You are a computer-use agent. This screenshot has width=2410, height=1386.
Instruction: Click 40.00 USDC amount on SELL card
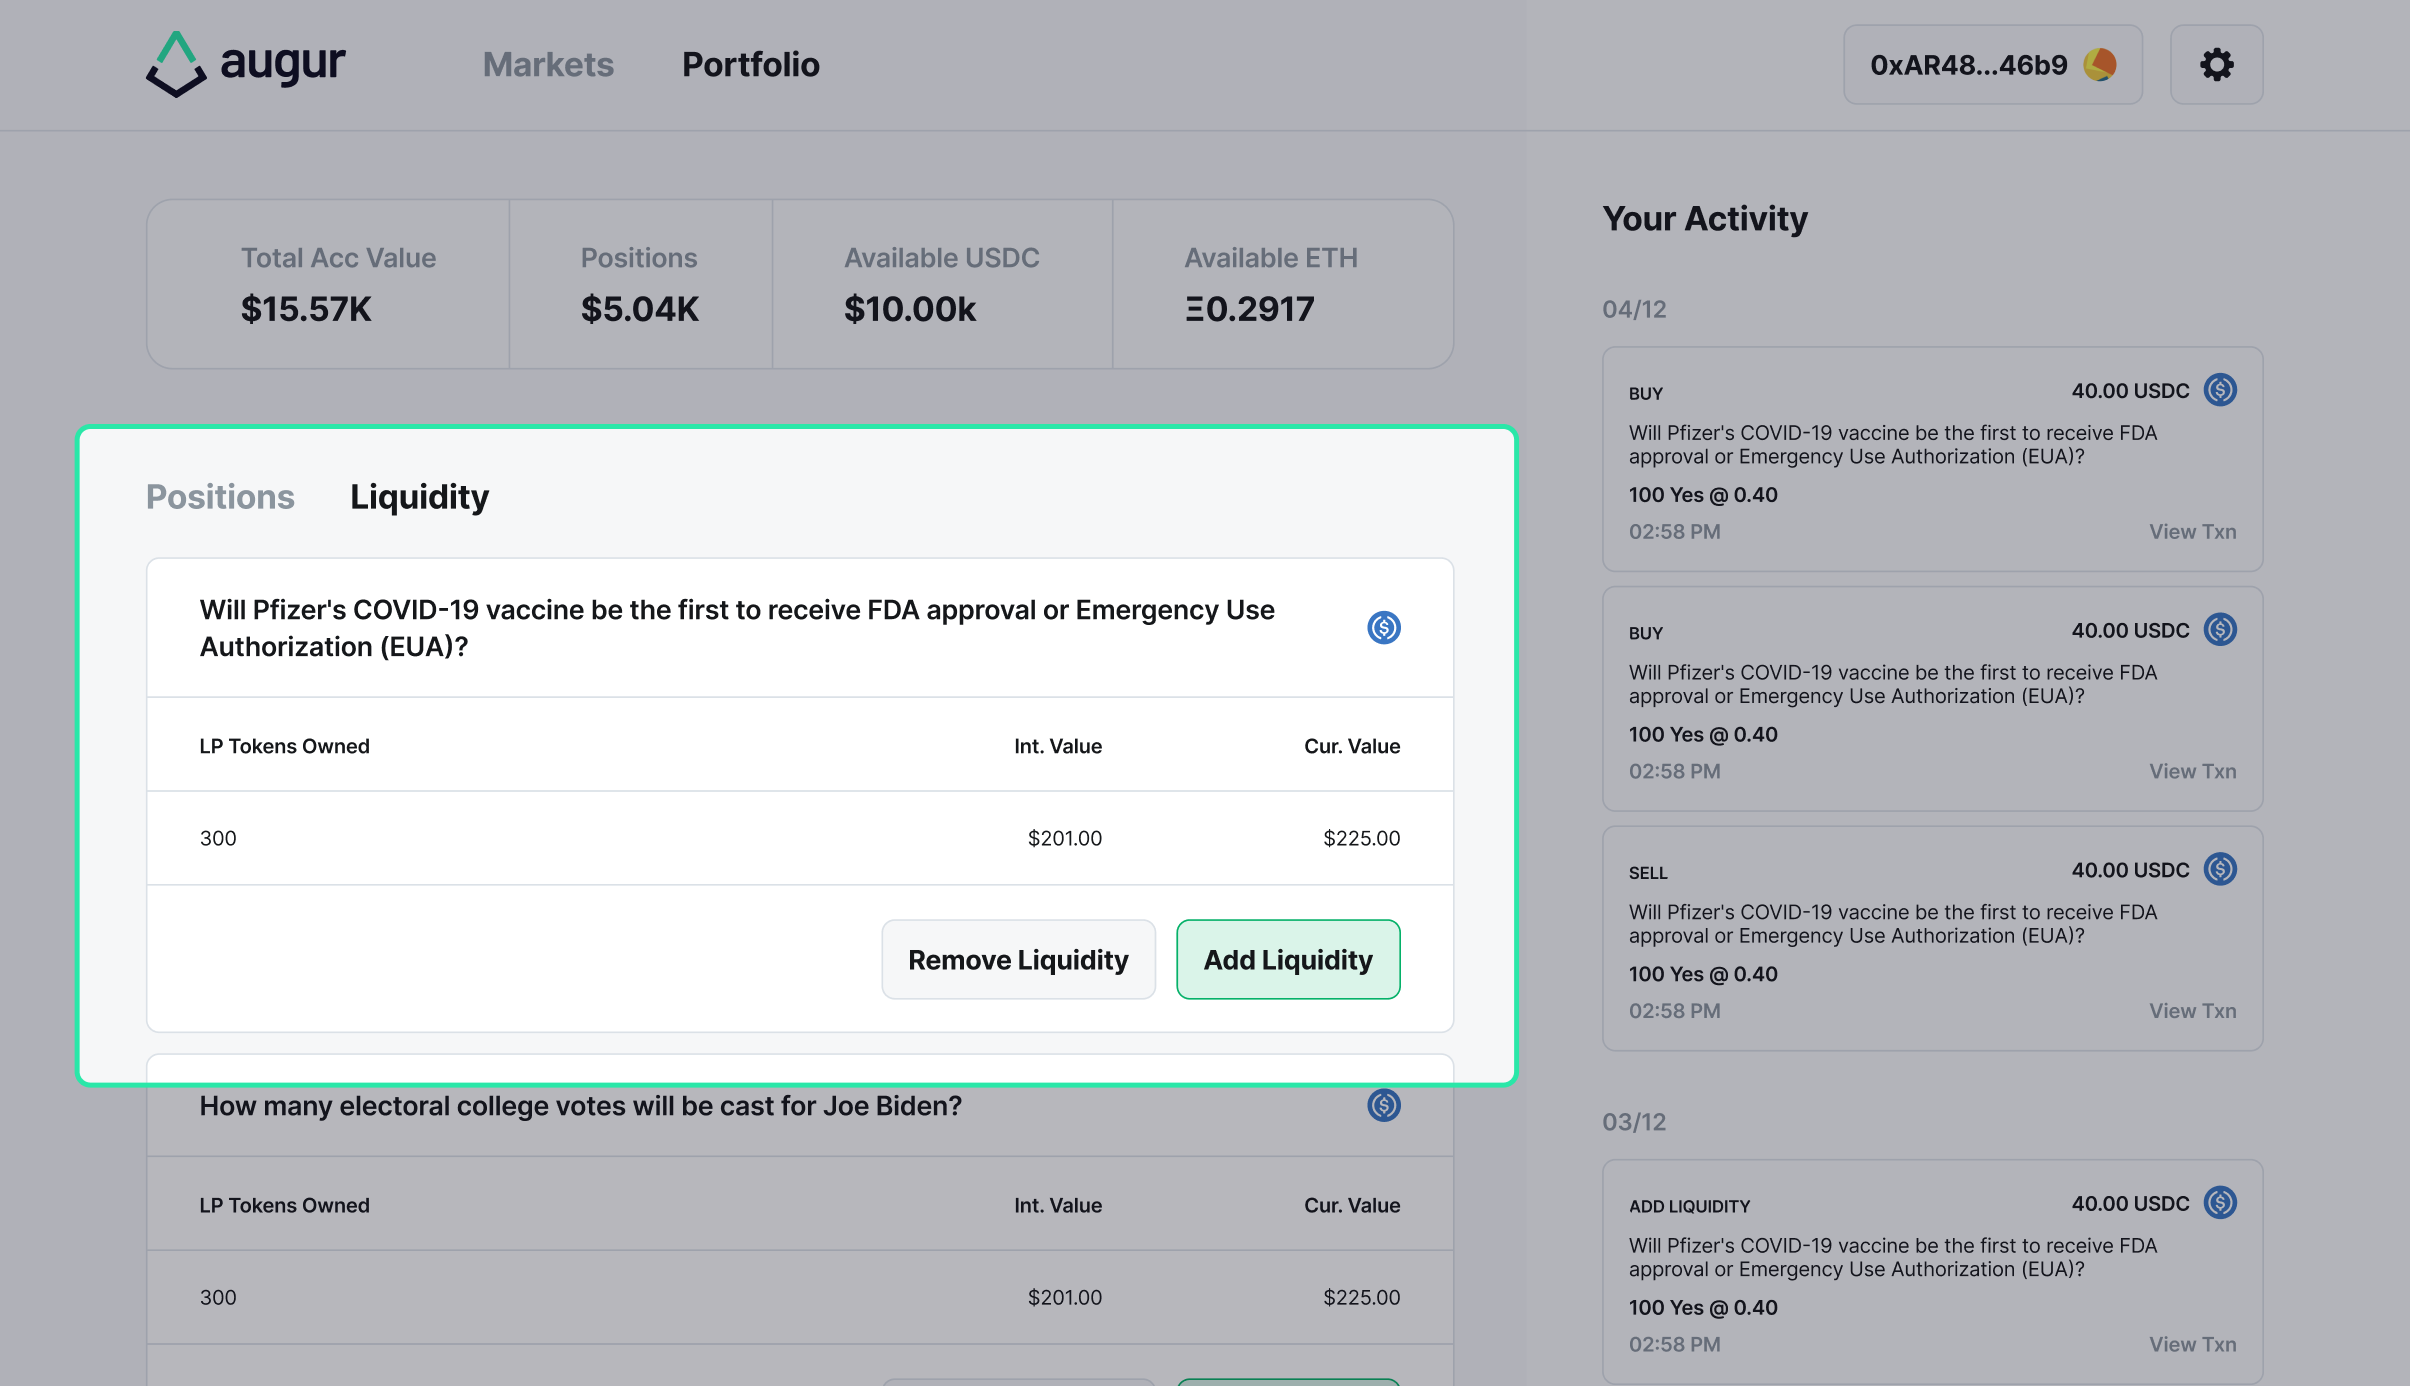coord(2130,870)
